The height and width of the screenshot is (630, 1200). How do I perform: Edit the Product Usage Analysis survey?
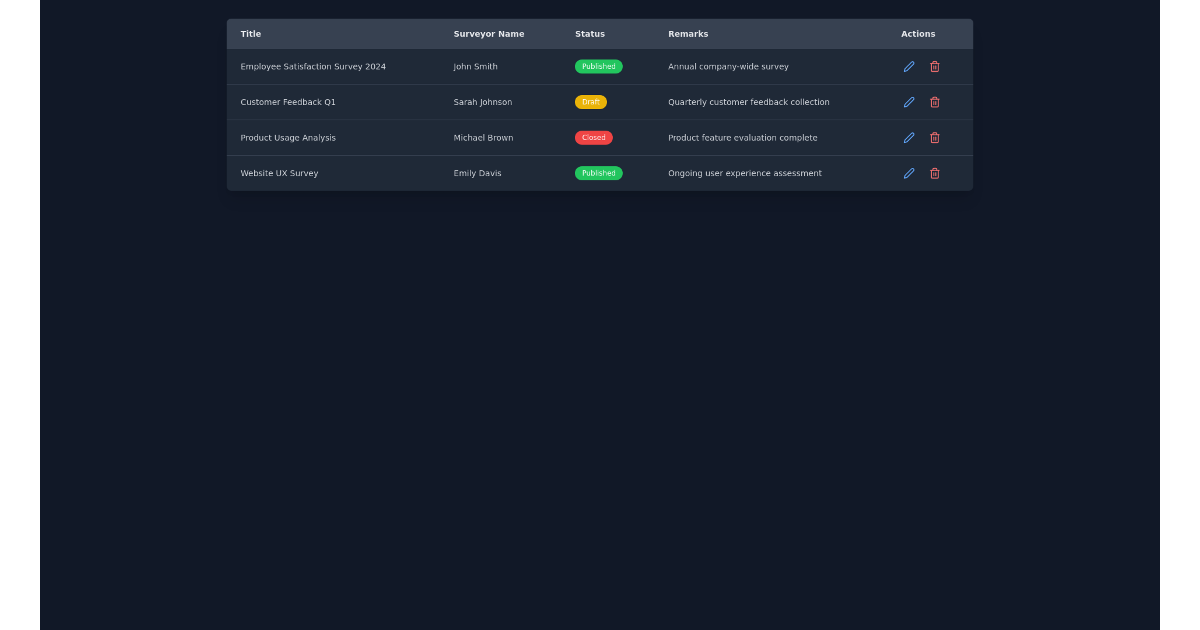point(909,137)
